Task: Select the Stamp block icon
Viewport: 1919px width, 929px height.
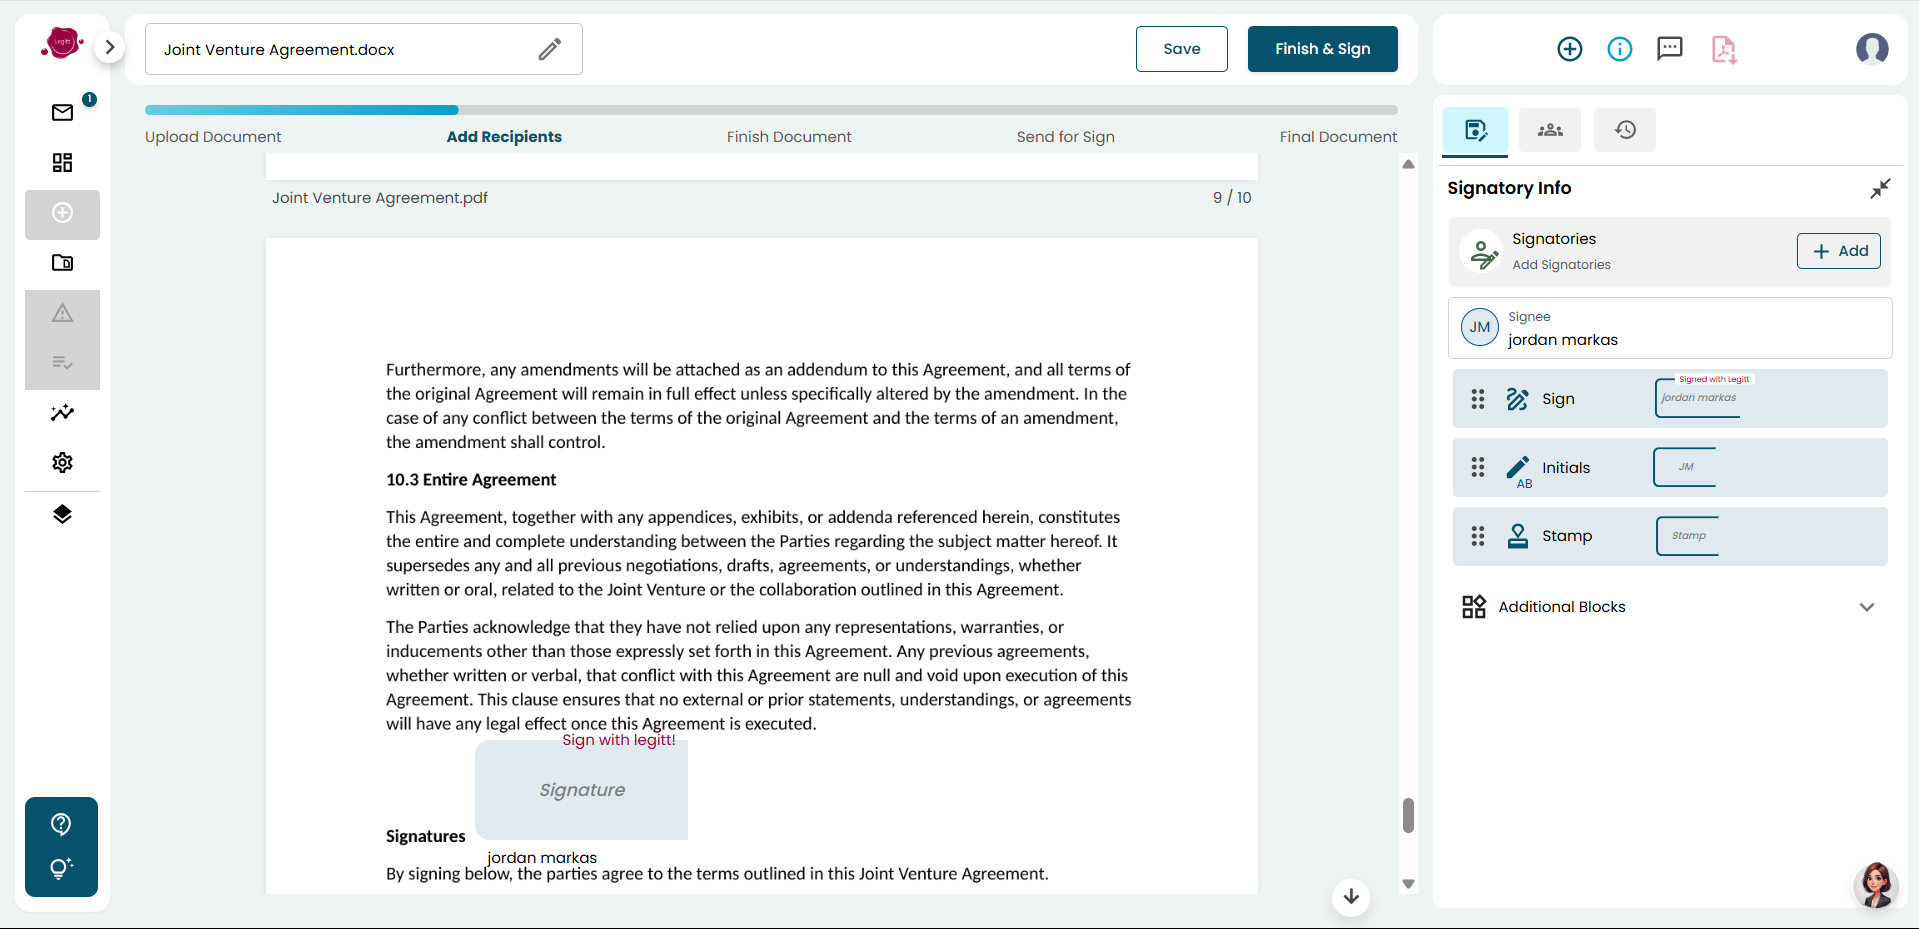Action: click(x=1518, y=536)
